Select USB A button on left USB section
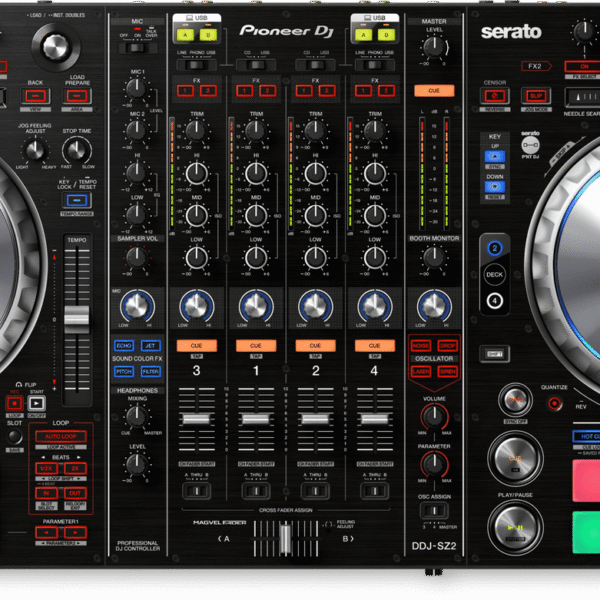This screenshot has width=600, height=600. pyautogui.click(x=186, y=33)
